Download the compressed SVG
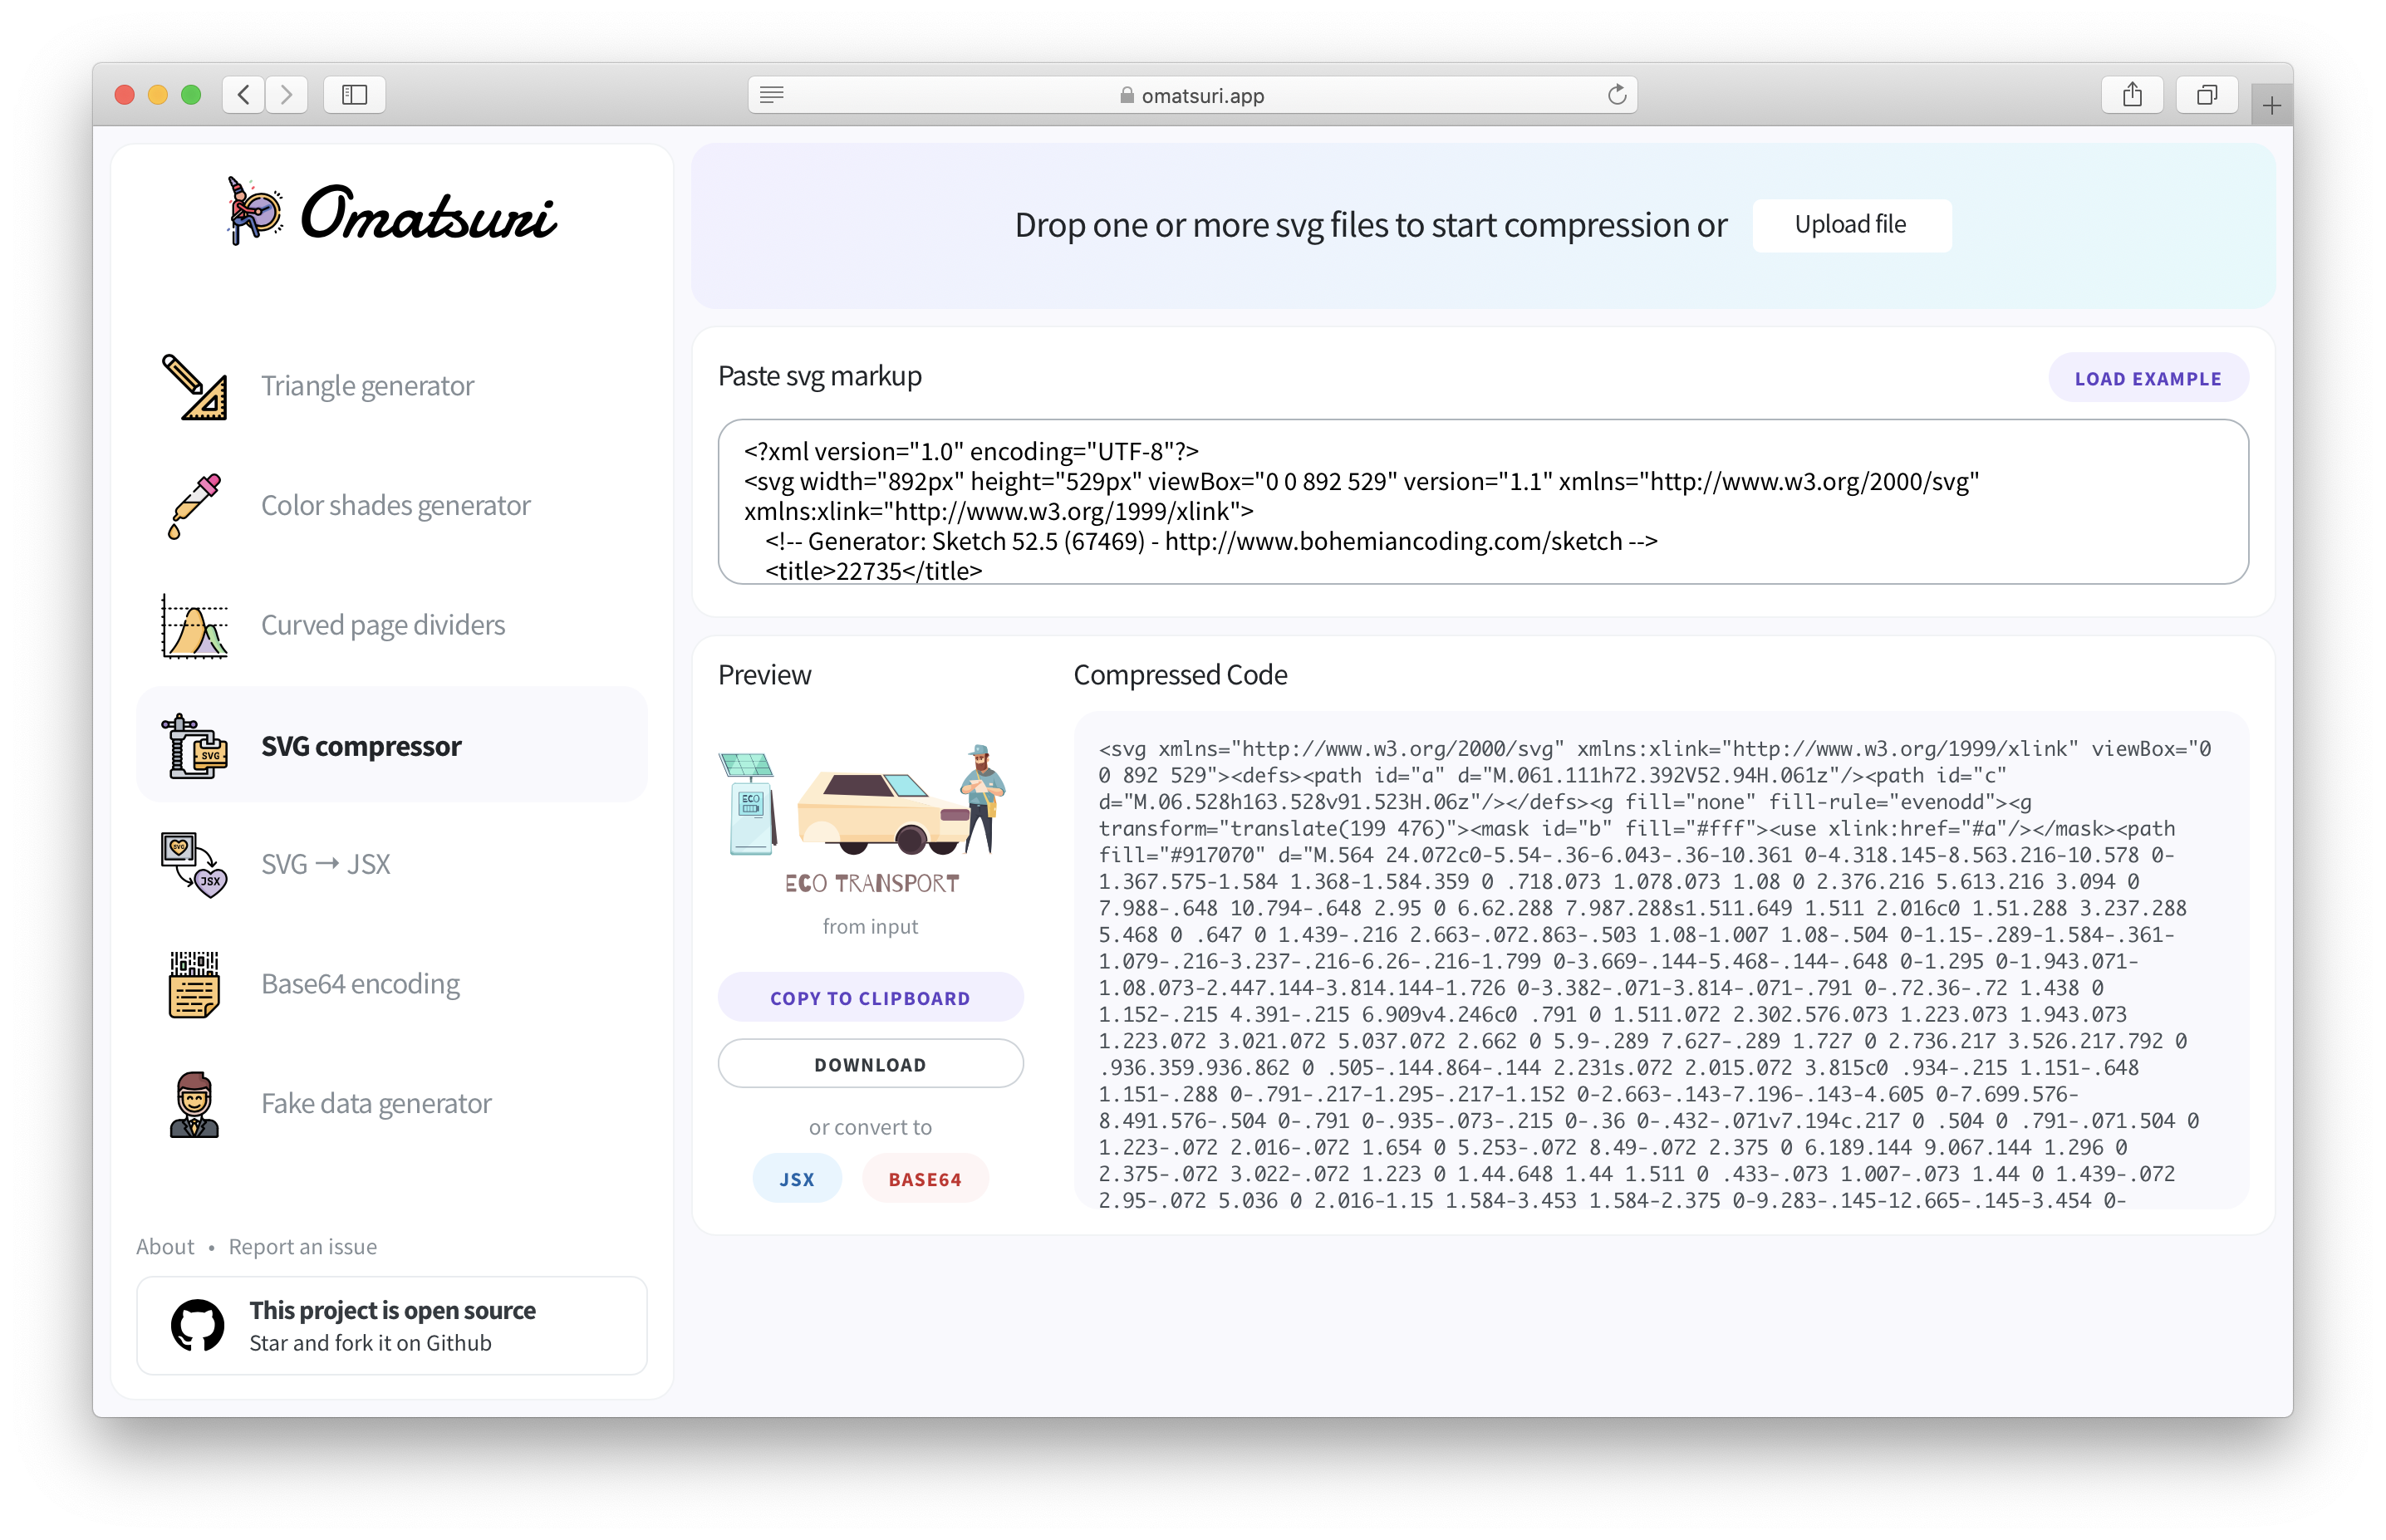 coord(870,1064)
